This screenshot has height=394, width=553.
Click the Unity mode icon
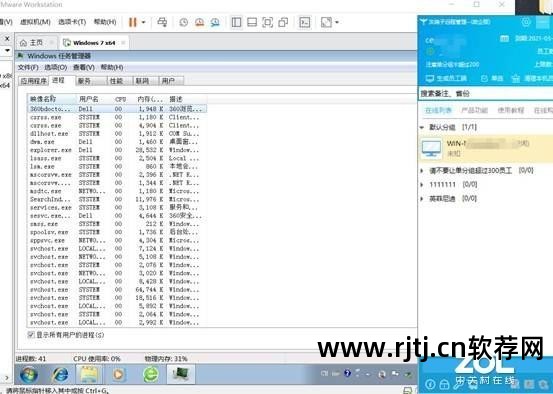pos(283,22)
